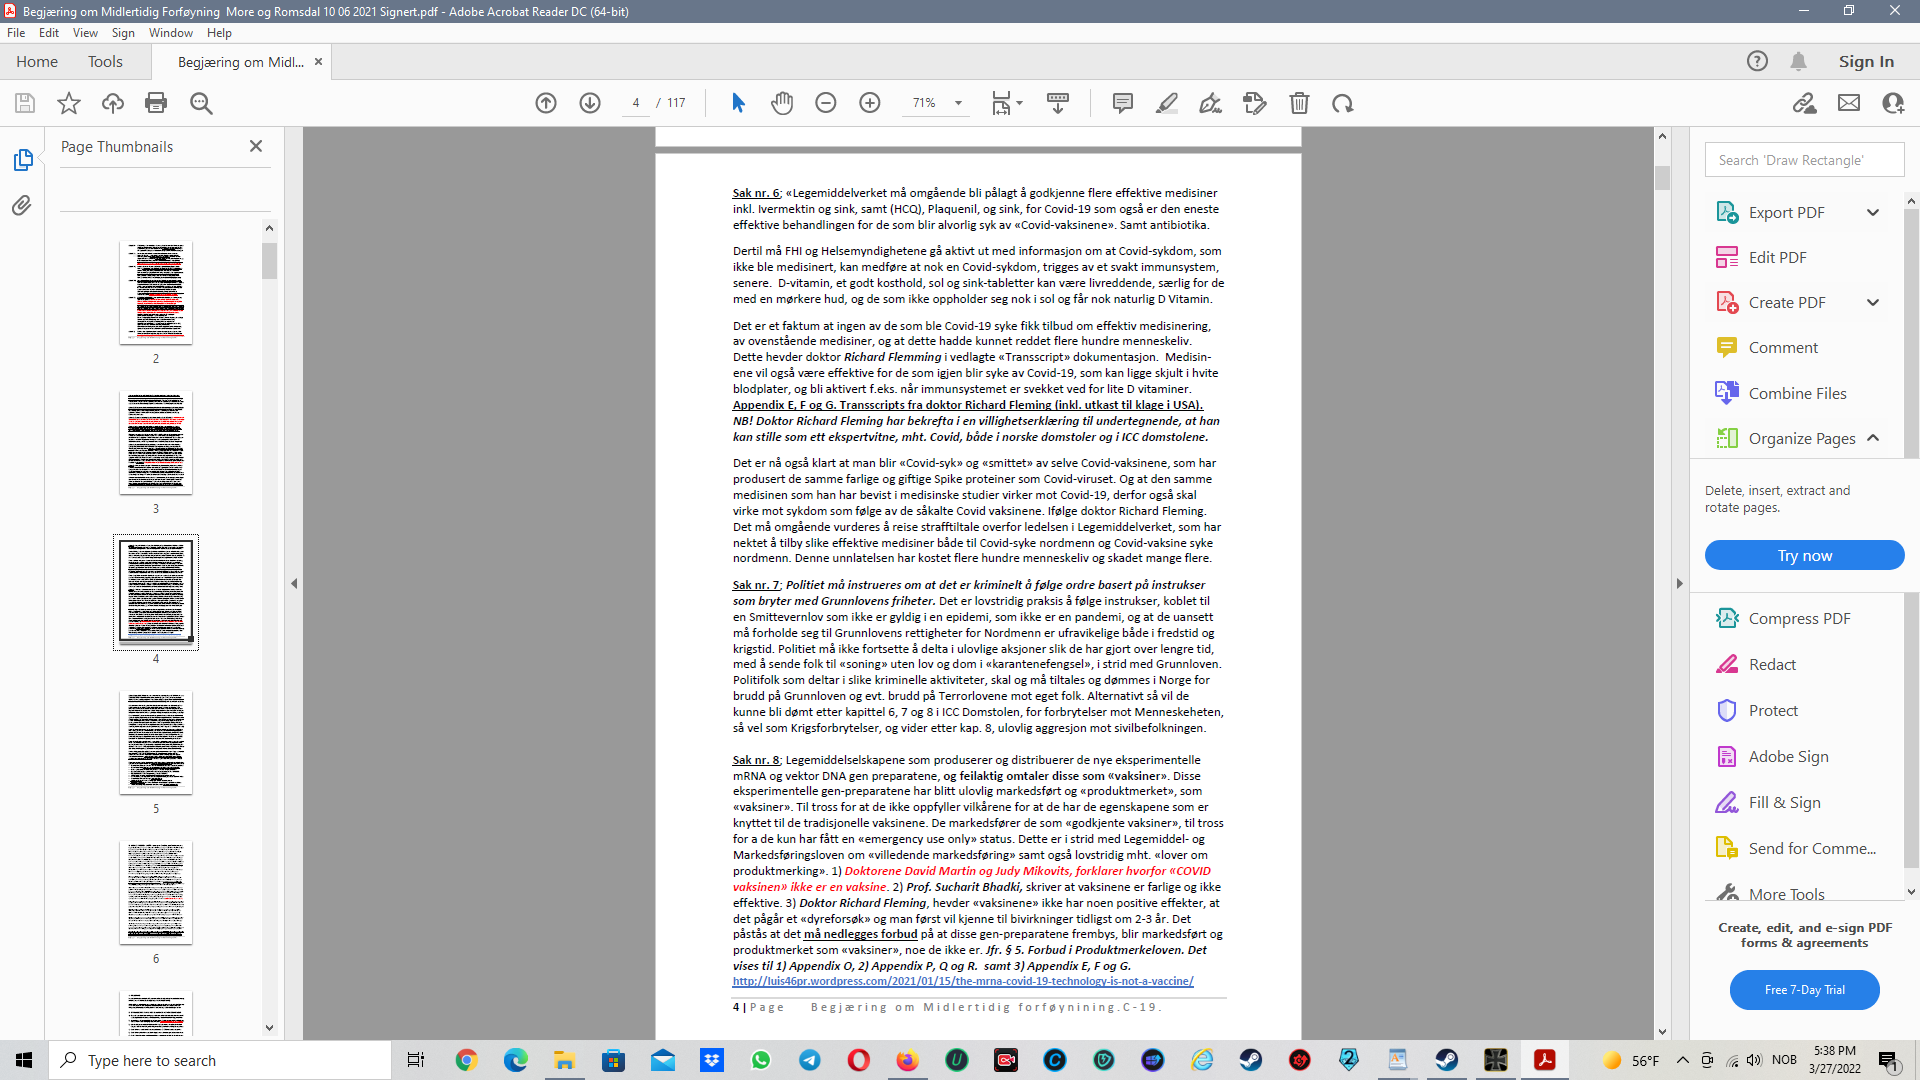Click the document vertical scrollbar thumb

[x=1662, y=177]
